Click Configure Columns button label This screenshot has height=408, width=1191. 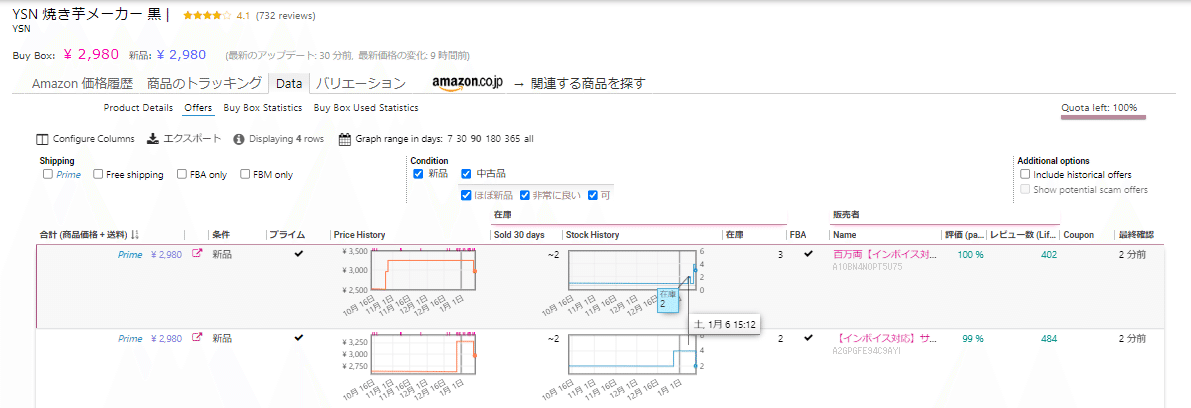pyautogui.click(x=93, y=139)
